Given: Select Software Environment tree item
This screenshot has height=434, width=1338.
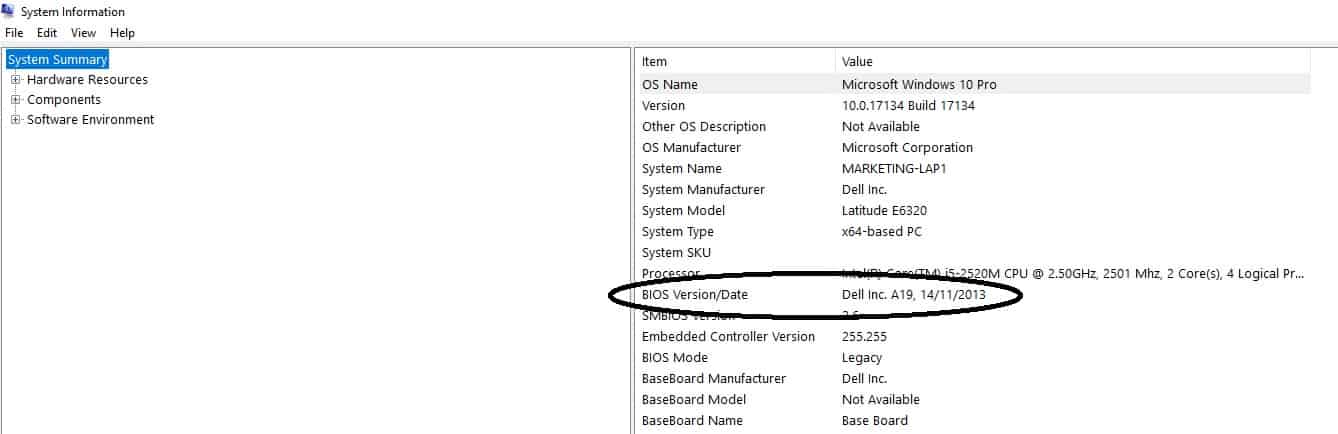Looking at the screenshot, I should coord(90,120).
